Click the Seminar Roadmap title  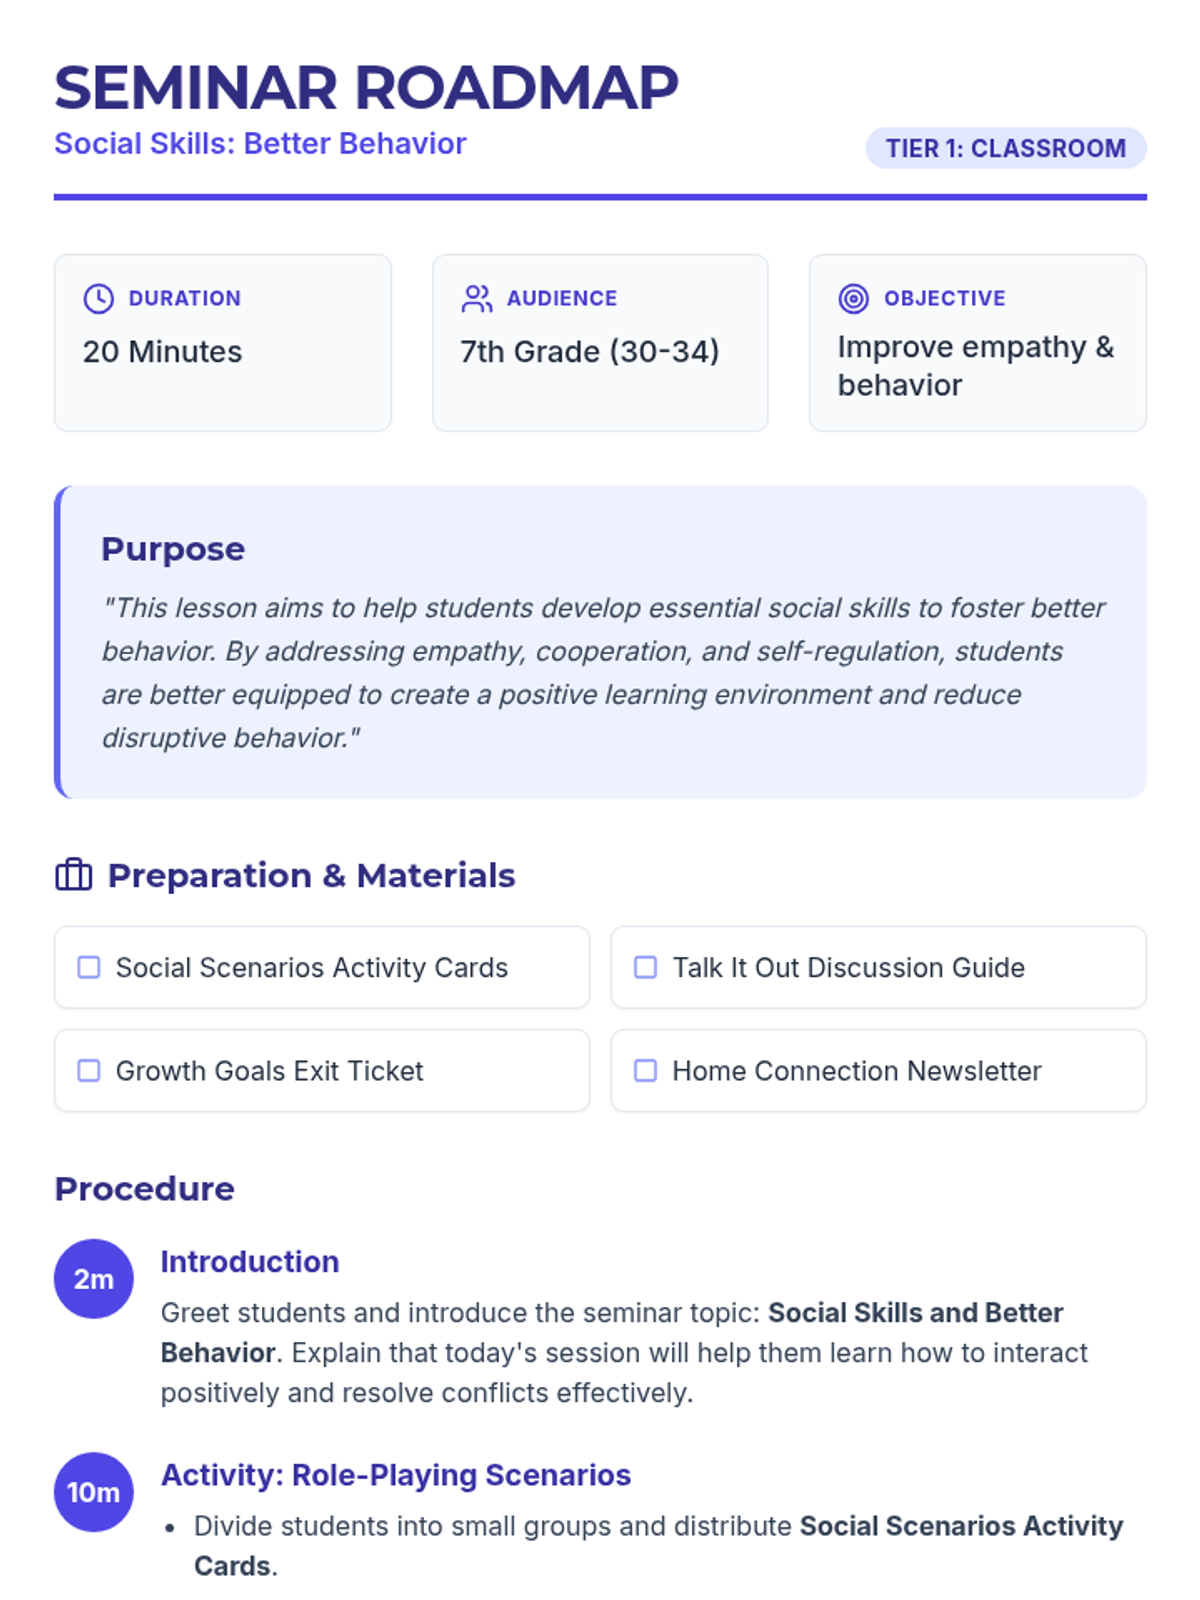(366, 88)
